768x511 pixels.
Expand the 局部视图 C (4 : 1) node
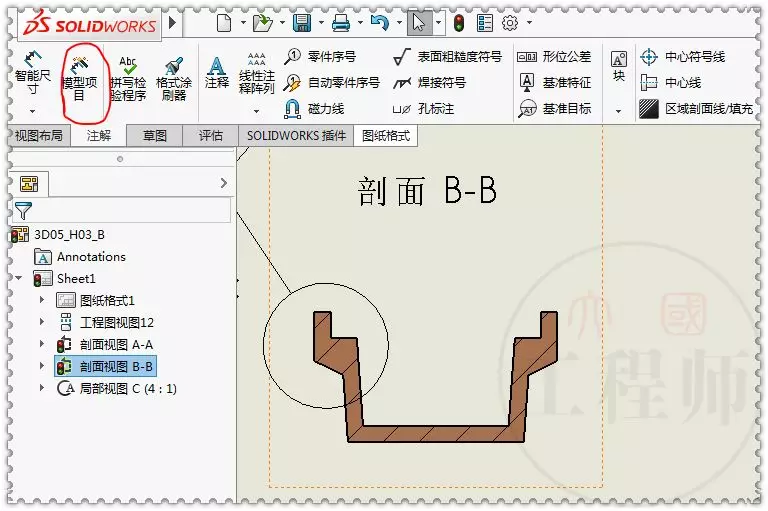pos(42,388)
